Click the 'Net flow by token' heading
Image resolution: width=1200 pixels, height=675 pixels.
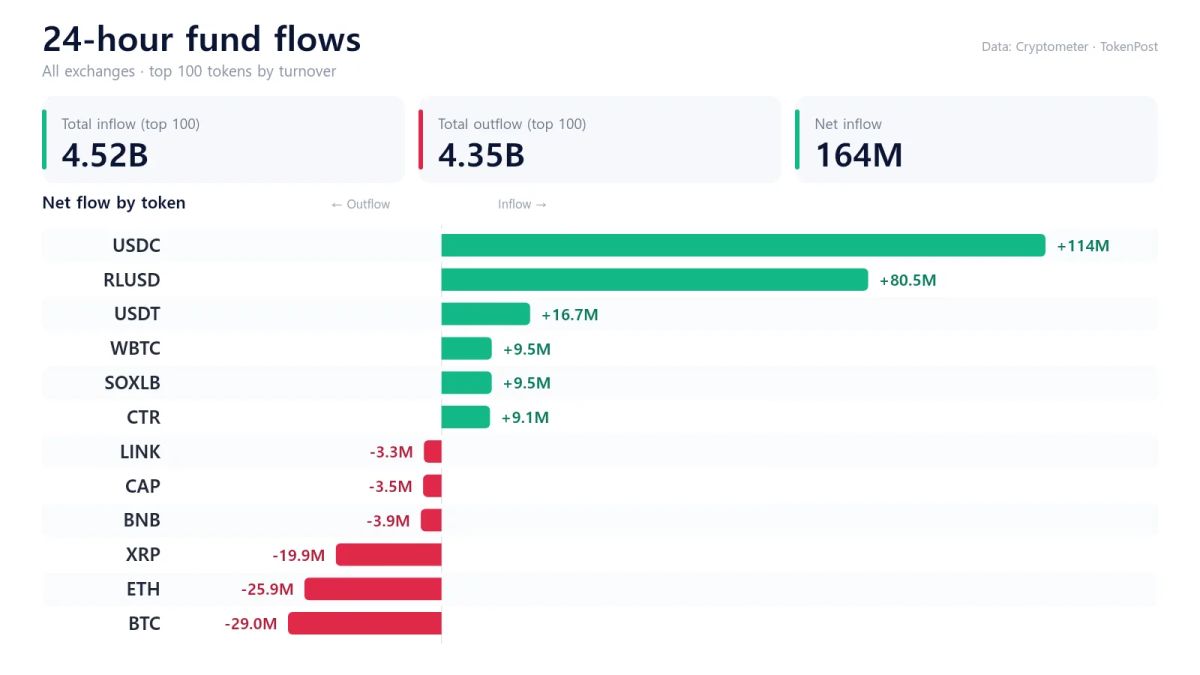114,203
